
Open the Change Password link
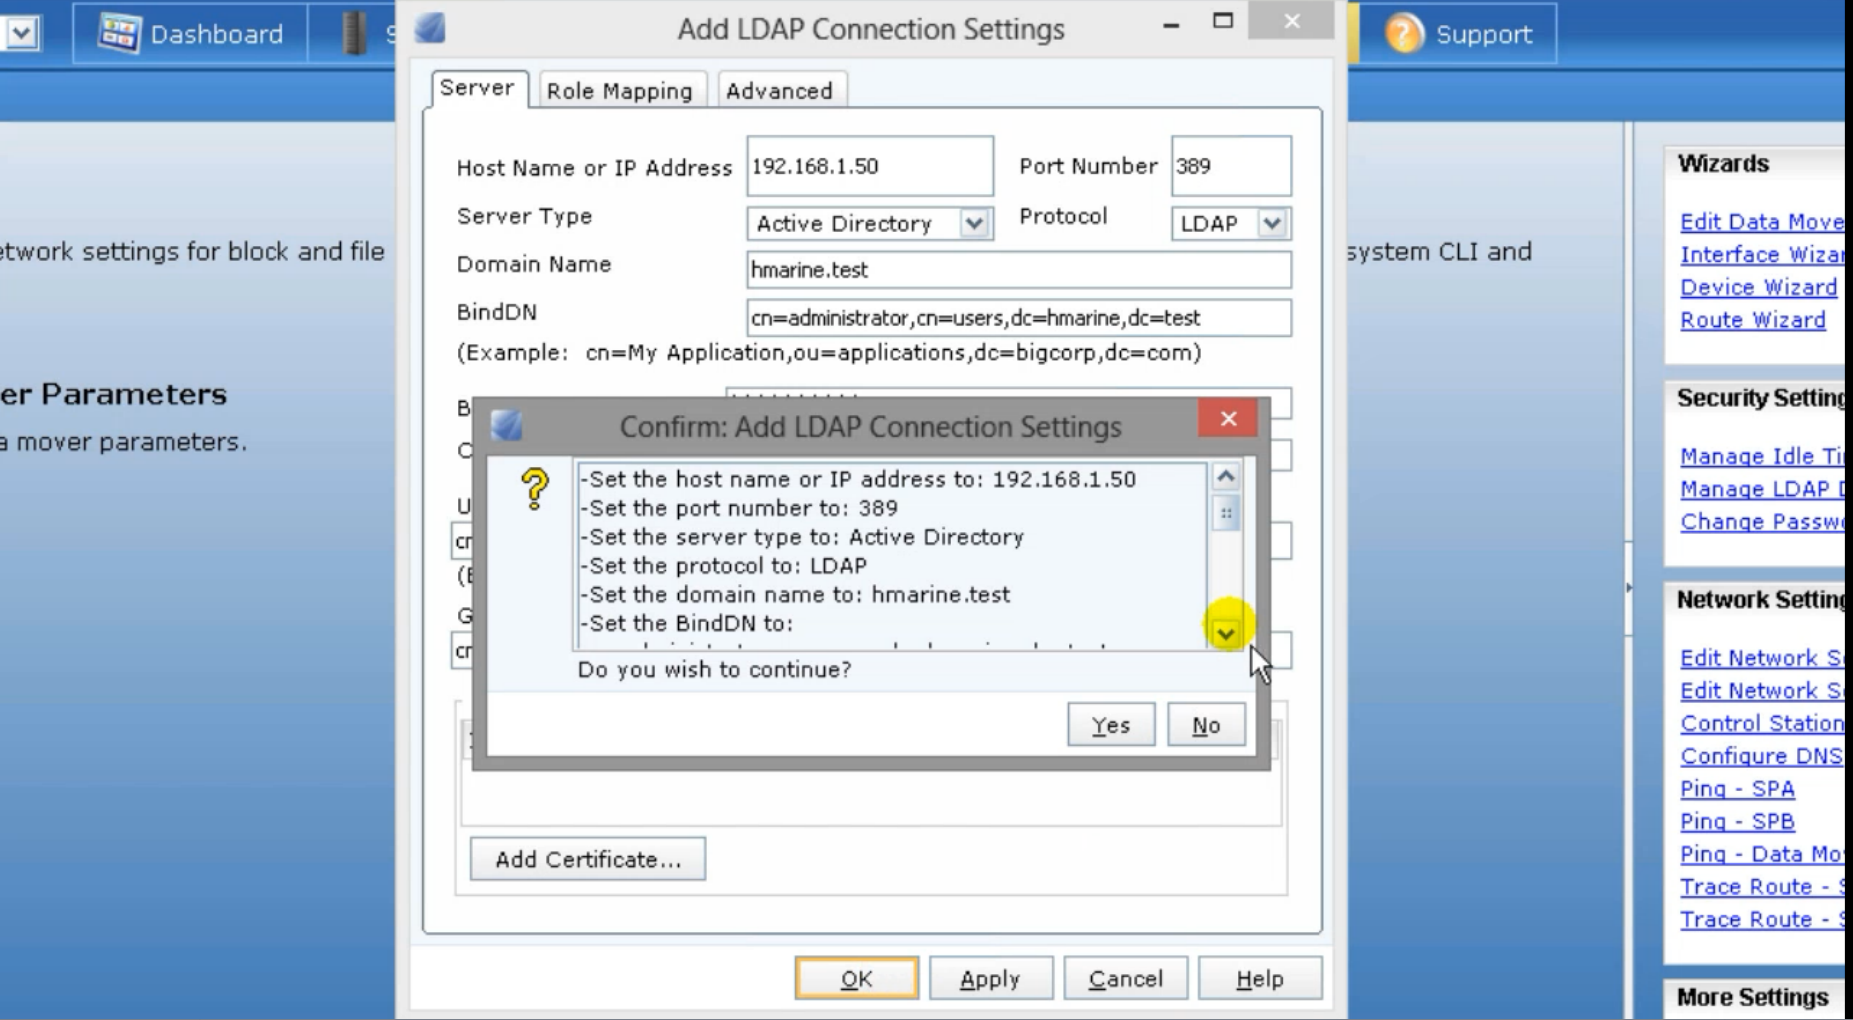click(1762, 522)
